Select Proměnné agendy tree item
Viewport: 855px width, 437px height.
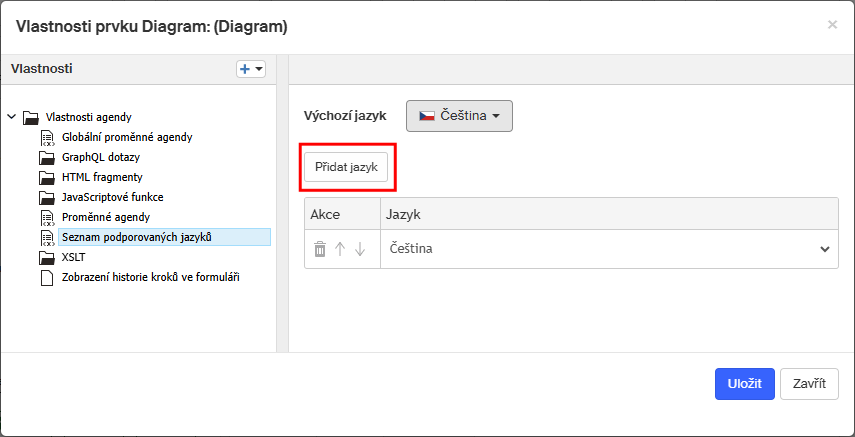tap(106, 217)
